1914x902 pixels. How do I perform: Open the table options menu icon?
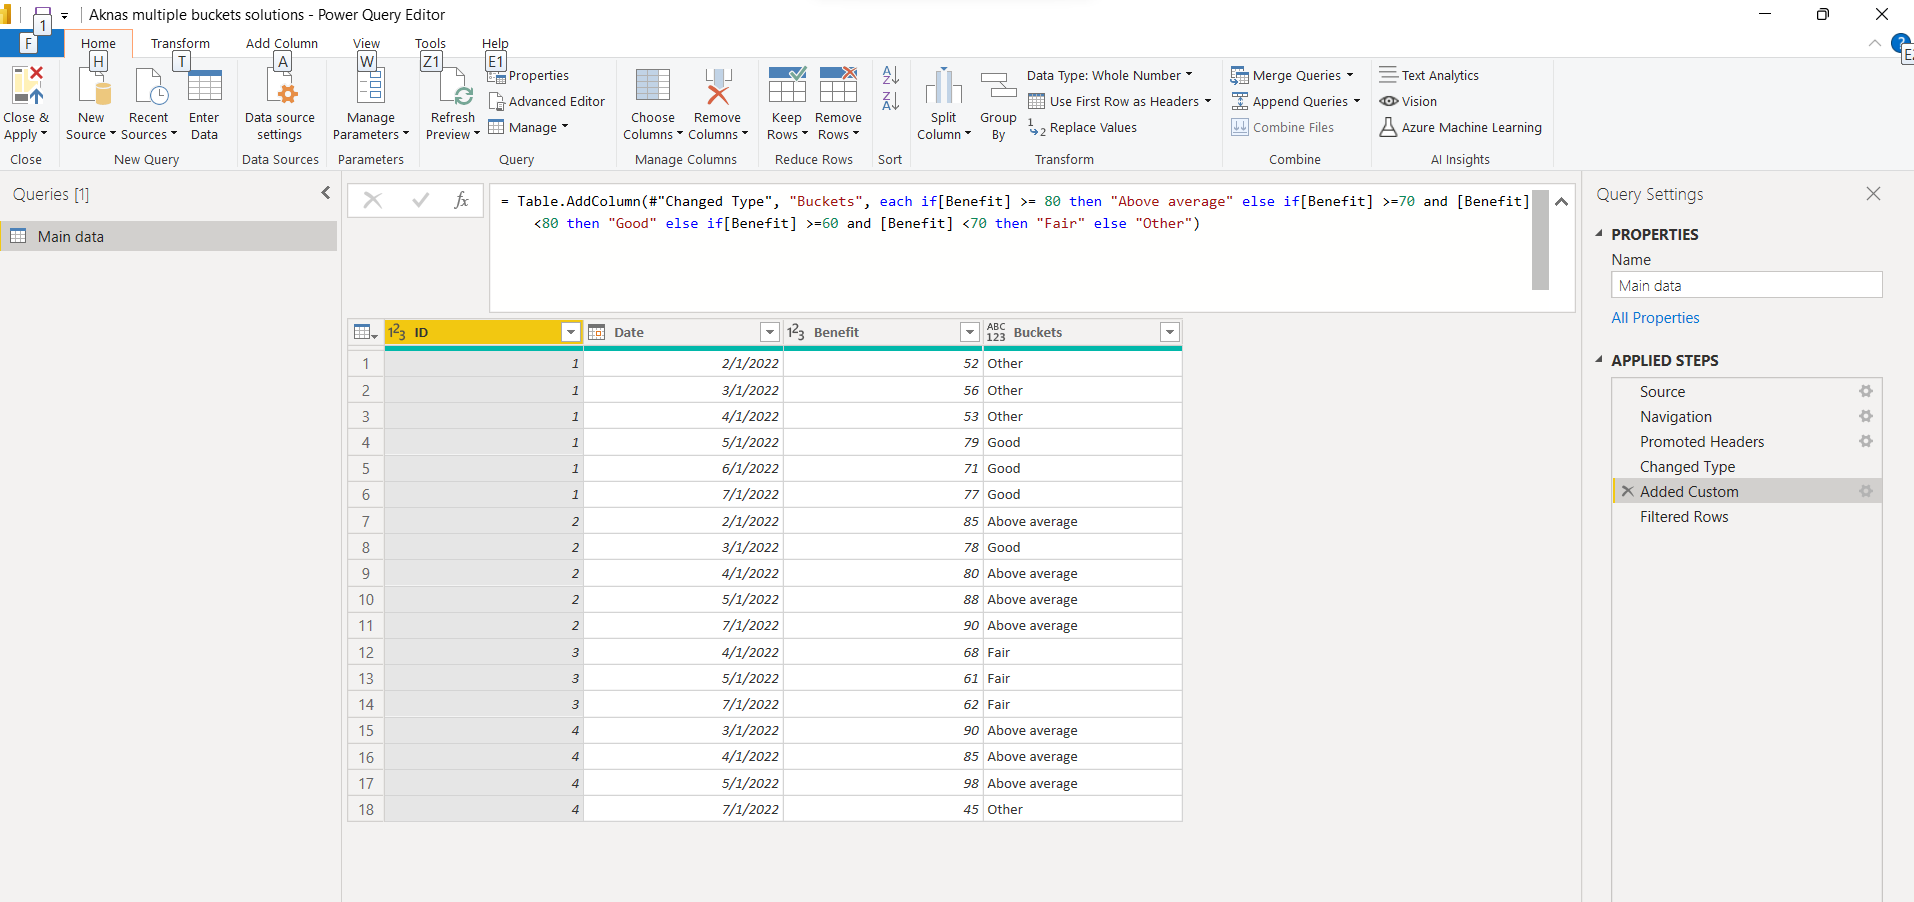click(365, 332)
